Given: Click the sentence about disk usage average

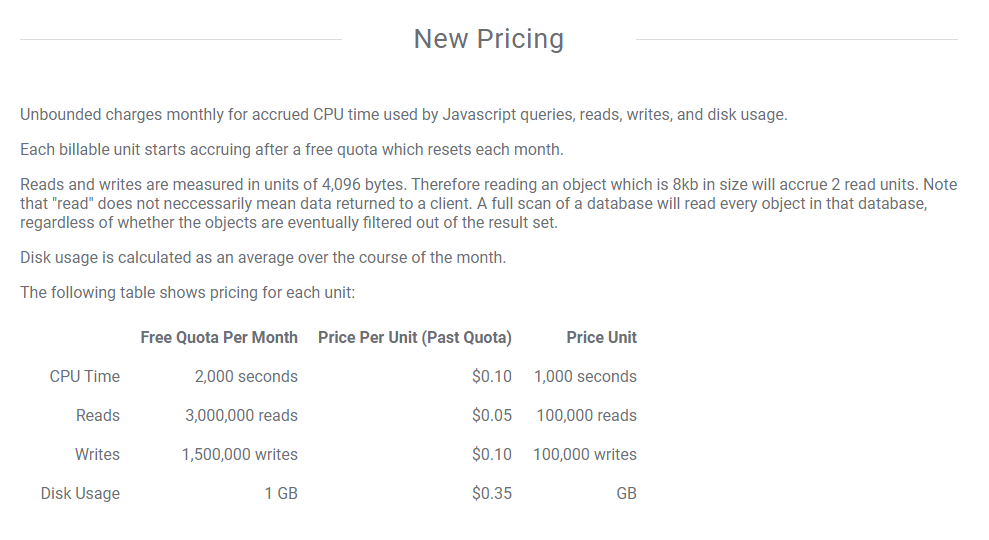Looking at the screenshot, I should pyautogui.click(x=263, y=258).
